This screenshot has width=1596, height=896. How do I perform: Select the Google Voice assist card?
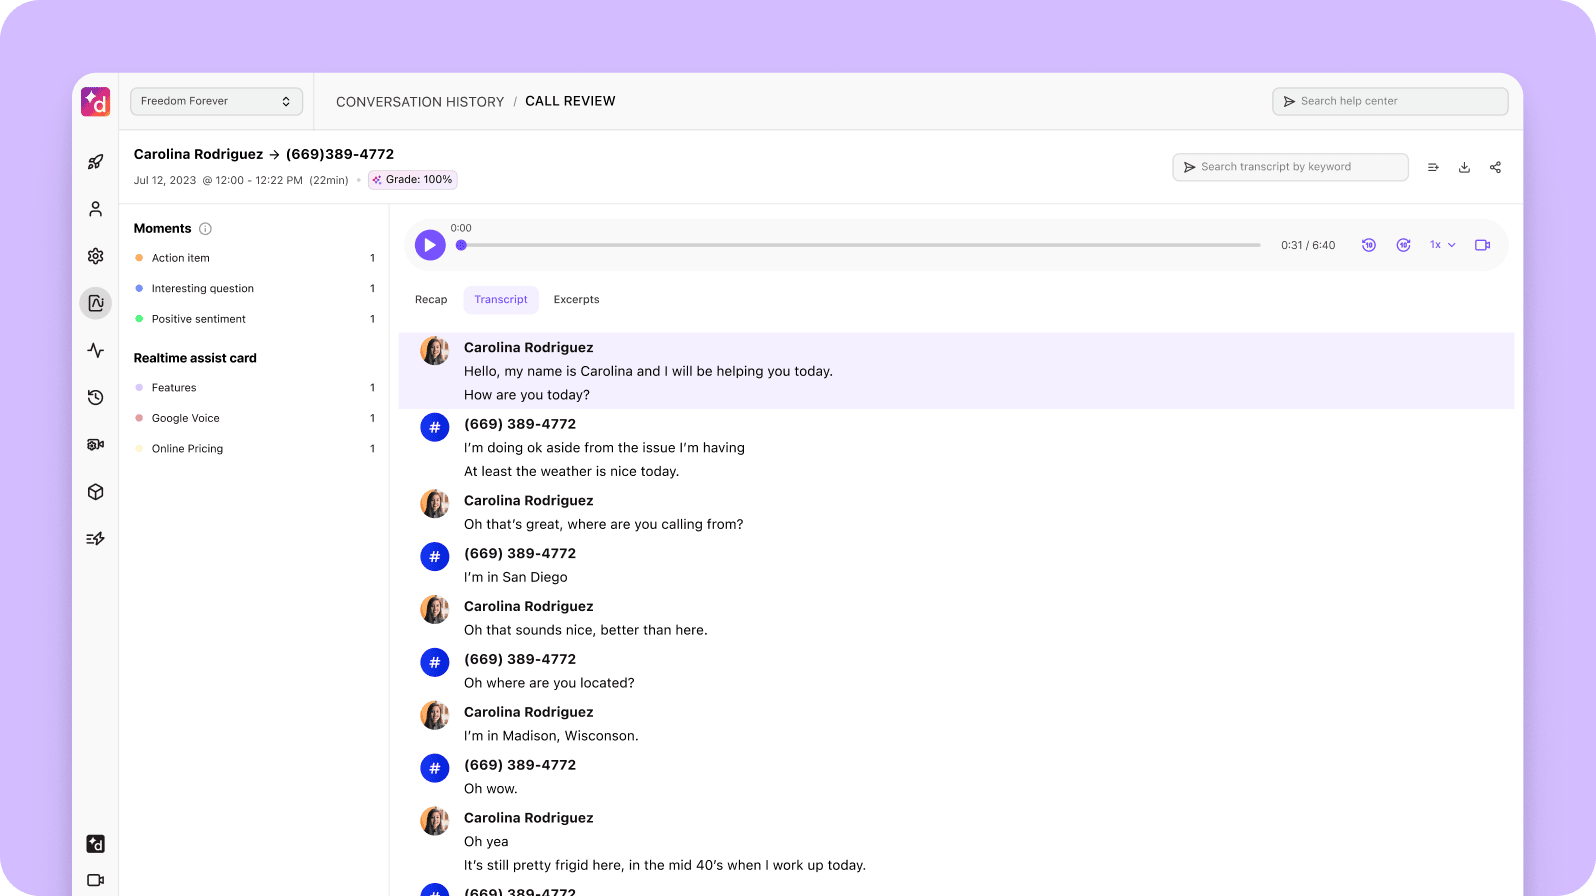[254, 418]
